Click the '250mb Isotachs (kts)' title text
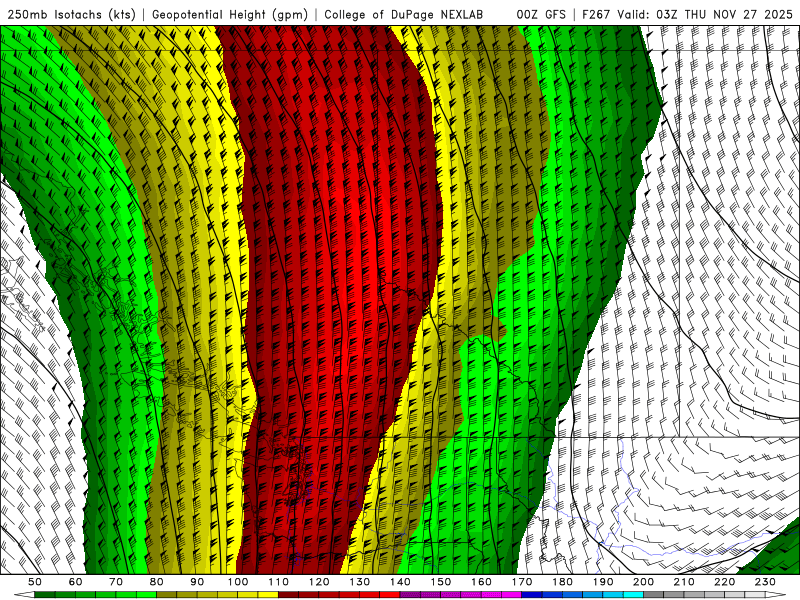800x600 pixels. point(71,14)
